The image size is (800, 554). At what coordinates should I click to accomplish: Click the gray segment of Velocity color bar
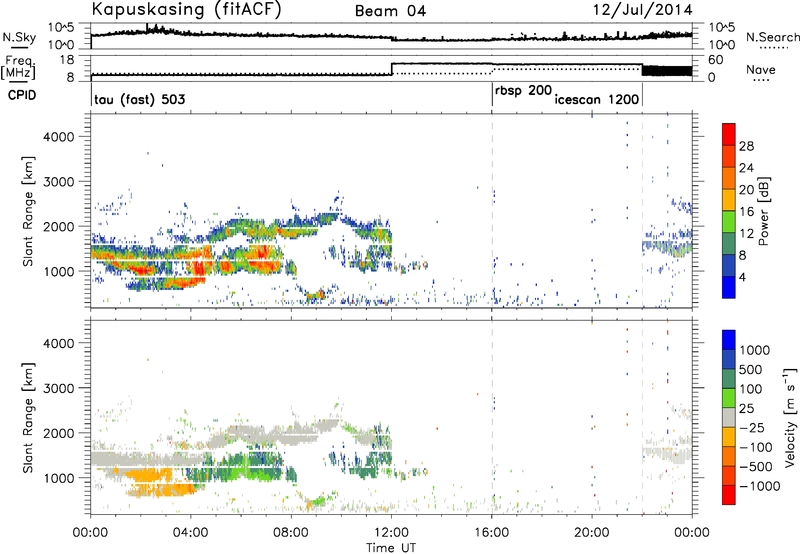(729, 417)
